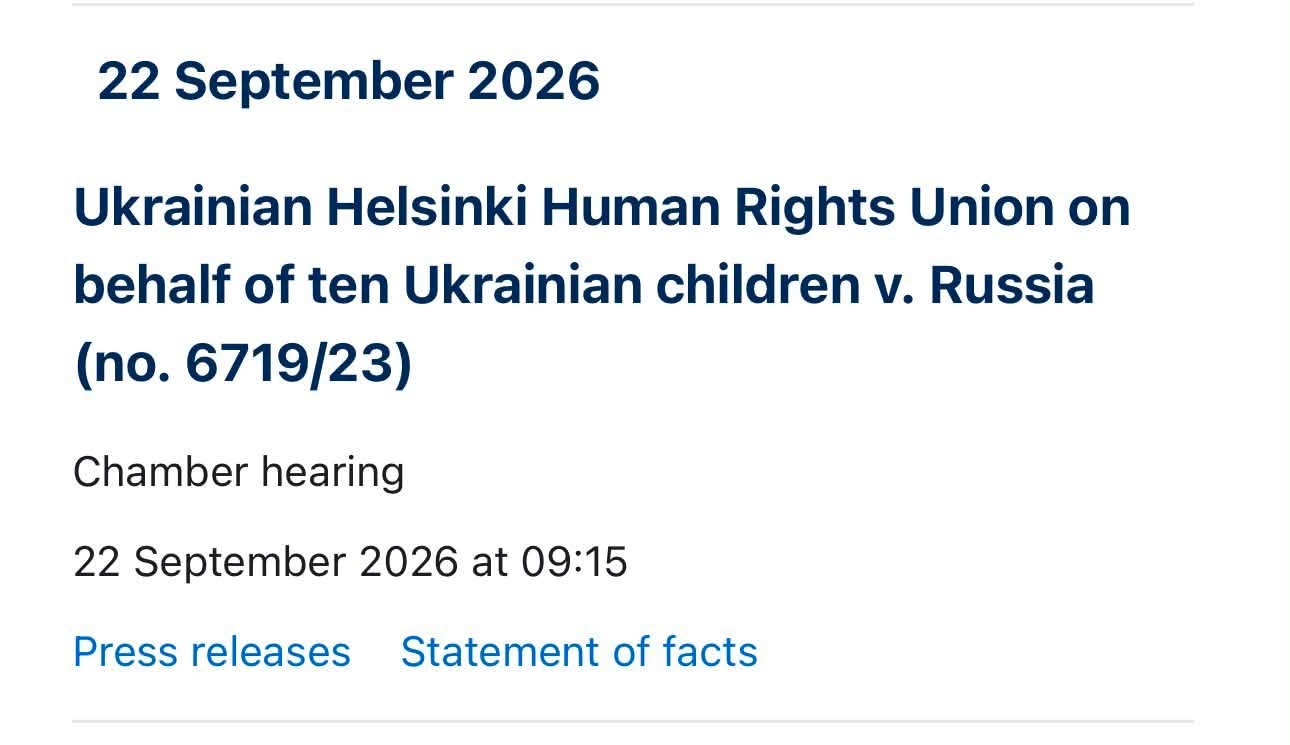1290x745 pixels.
Task: Click the horizontal divider below the links
Action: 633,720
